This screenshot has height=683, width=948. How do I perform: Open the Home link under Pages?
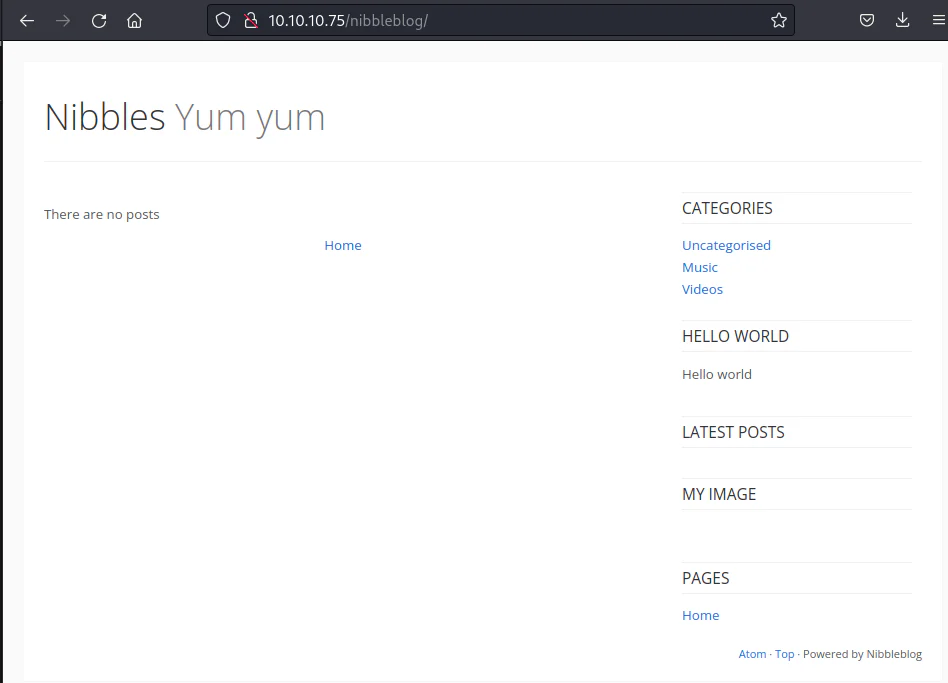[700, 615]
